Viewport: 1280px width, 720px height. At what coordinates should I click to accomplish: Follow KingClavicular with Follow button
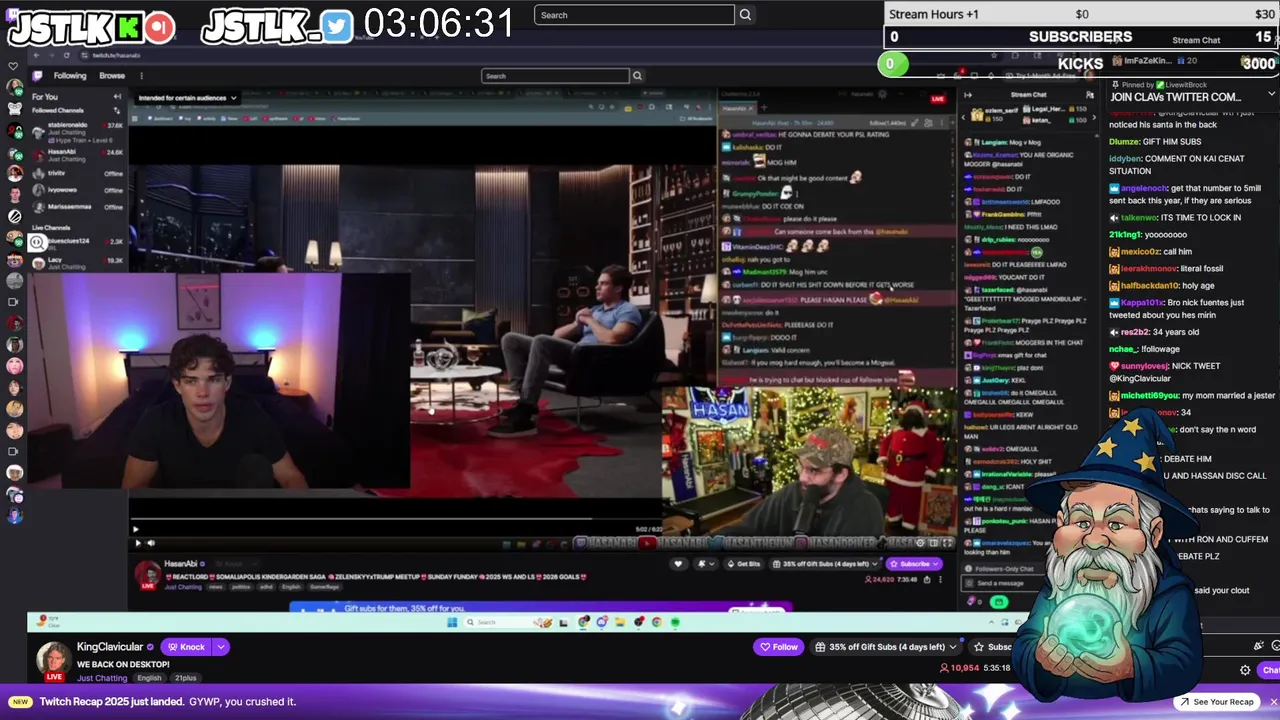click(779, 647)
